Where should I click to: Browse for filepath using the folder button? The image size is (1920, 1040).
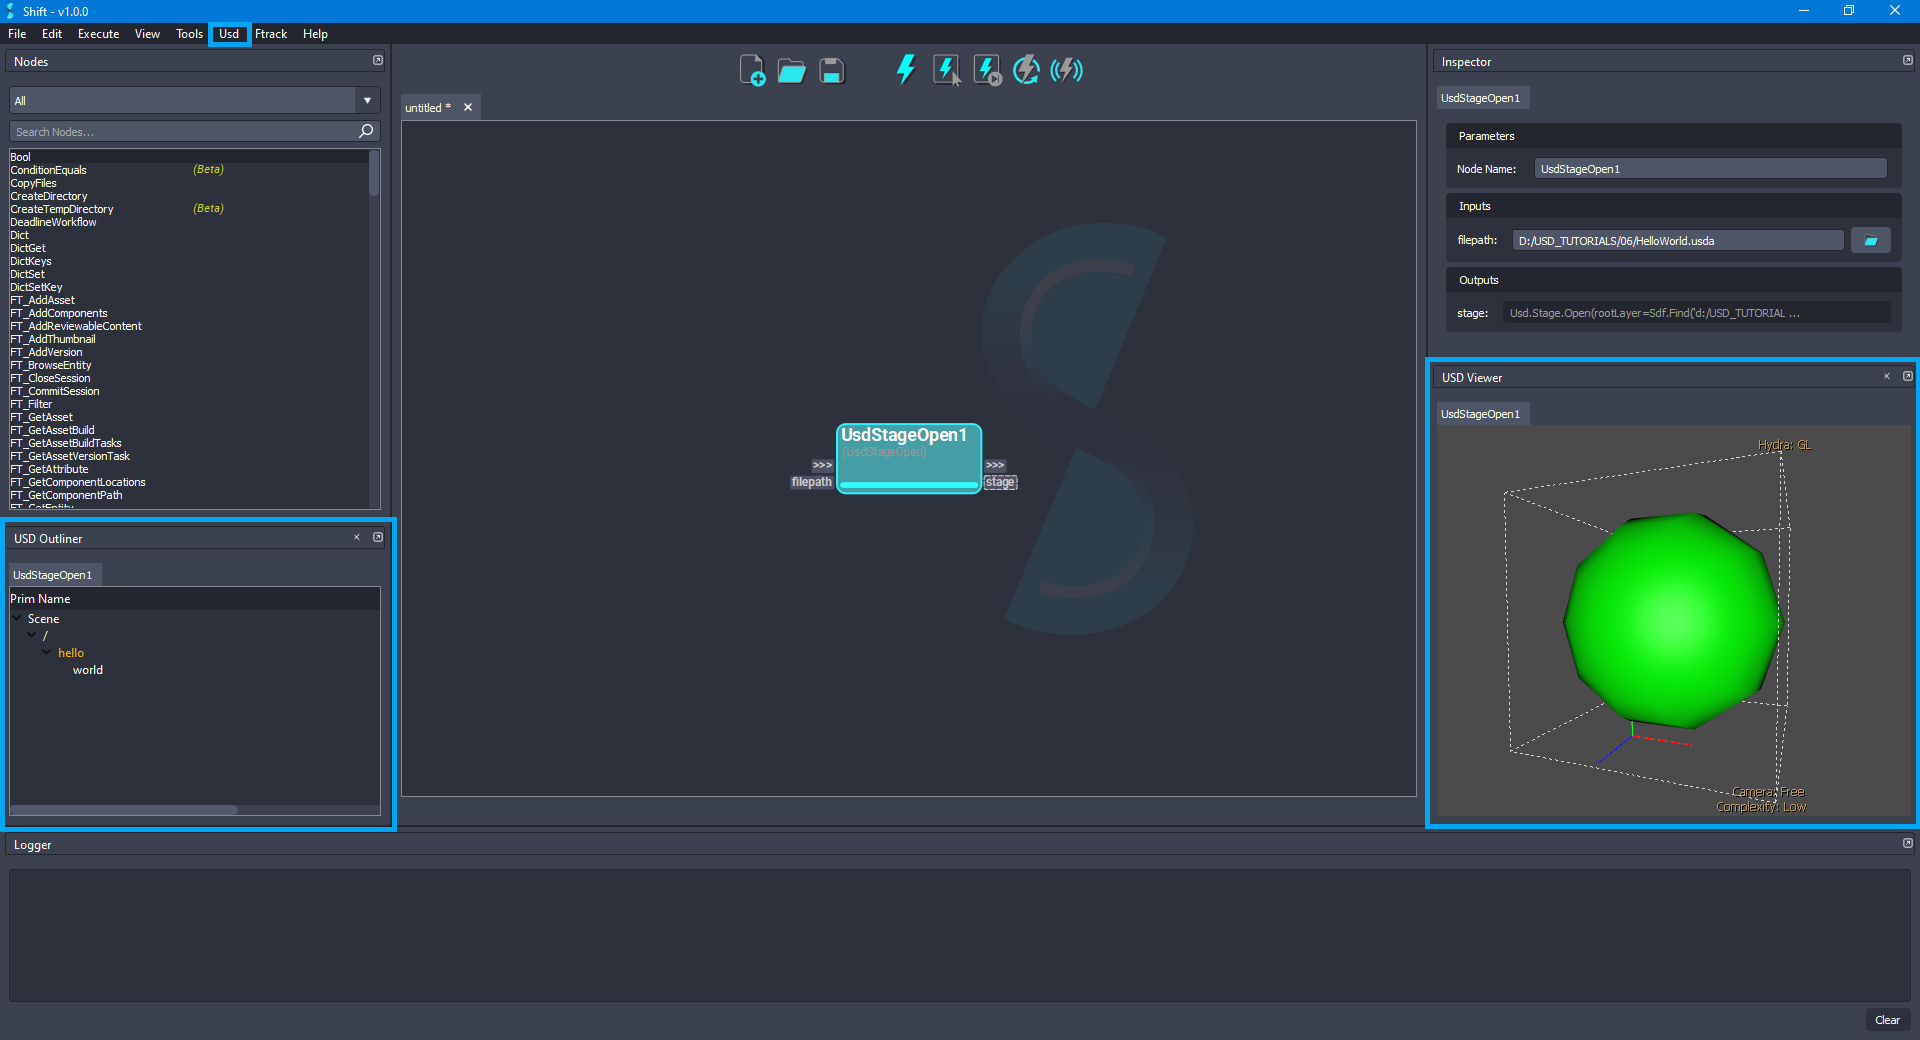coord(1870,240)
